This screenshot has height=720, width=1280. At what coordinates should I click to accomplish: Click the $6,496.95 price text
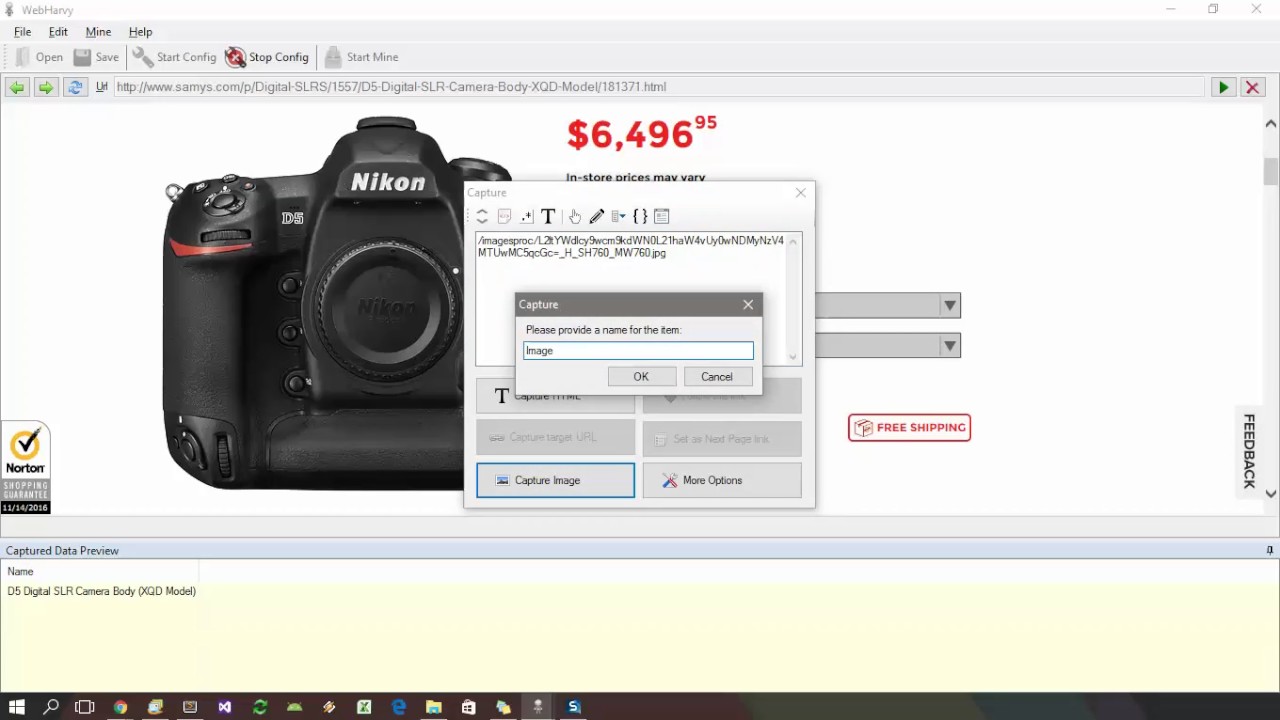(642, 133)
